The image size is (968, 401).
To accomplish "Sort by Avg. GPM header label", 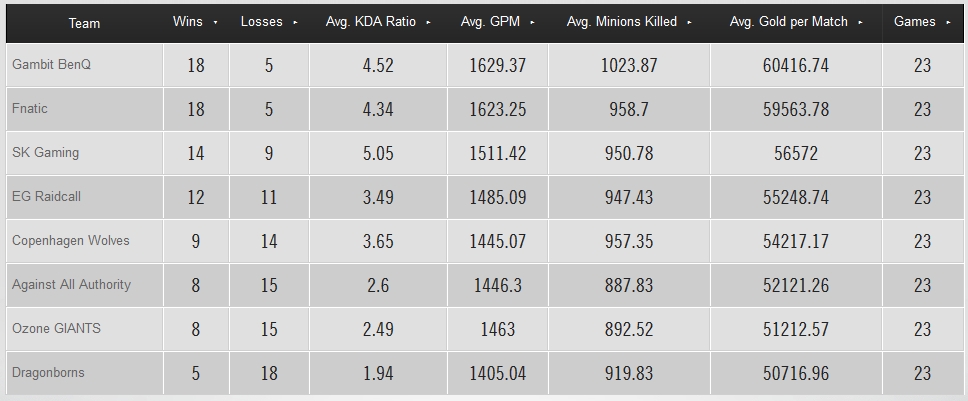I will (490, 22).
